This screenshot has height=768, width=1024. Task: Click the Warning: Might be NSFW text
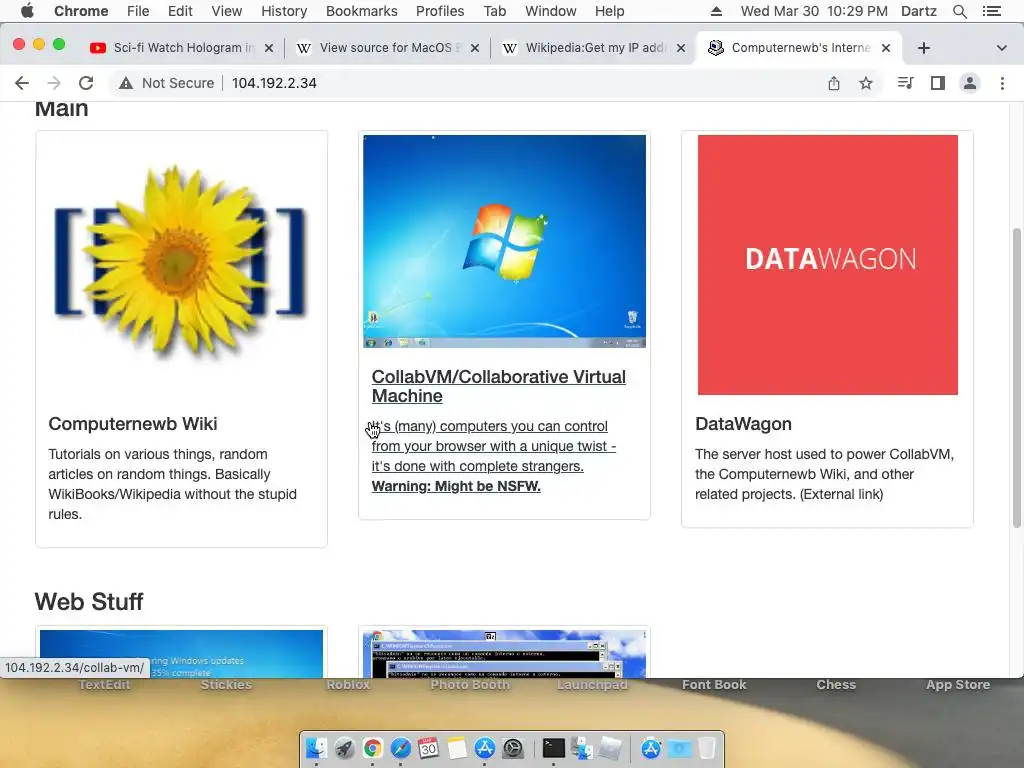point(456,486)
